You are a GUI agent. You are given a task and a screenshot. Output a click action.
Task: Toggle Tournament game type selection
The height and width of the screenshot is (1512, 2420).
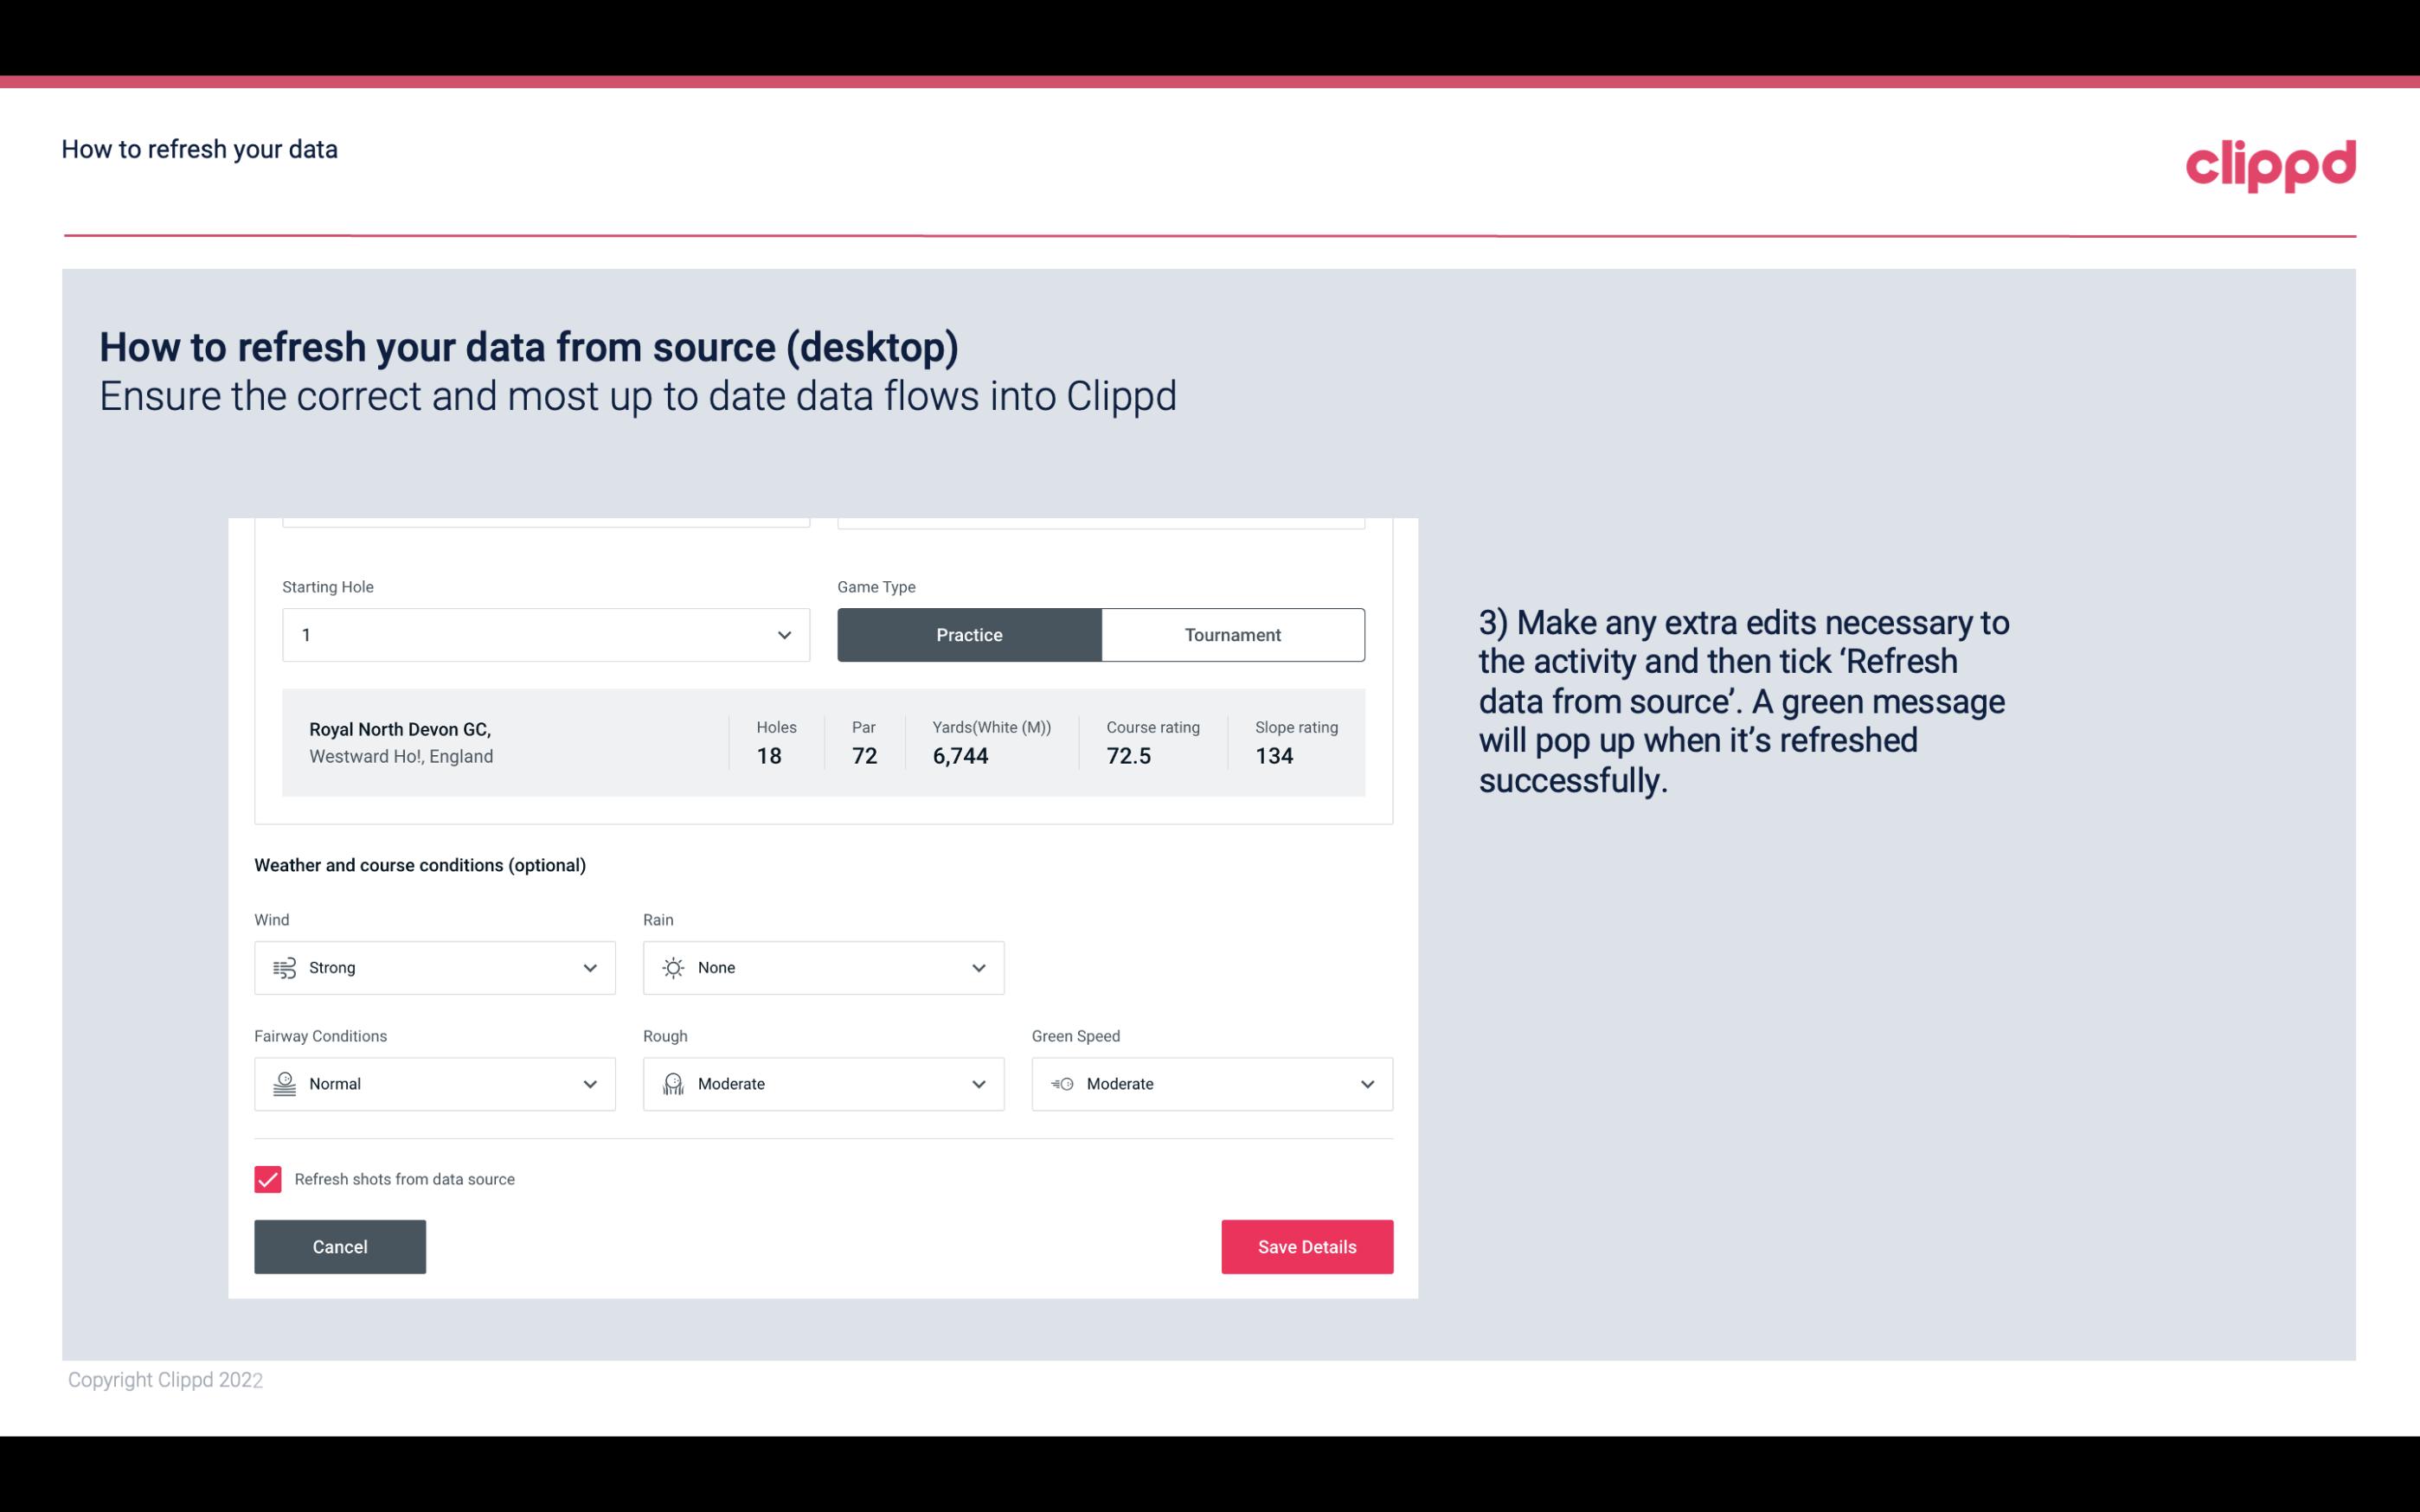[1232, 634]
